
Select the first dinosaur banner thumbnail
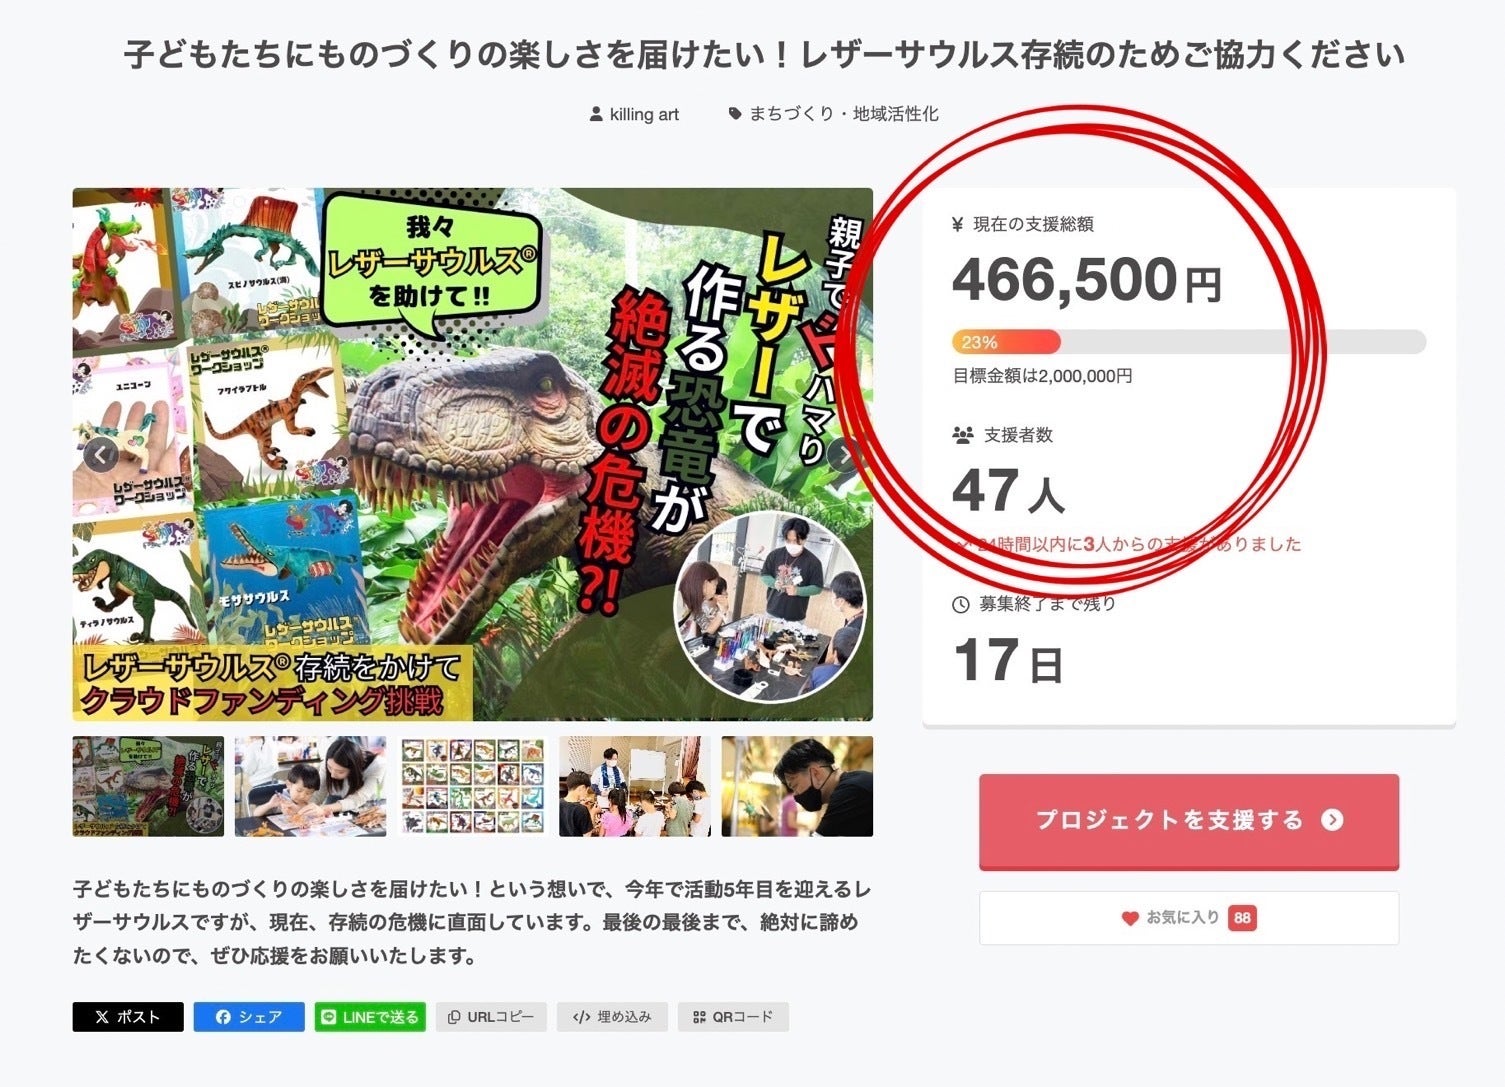pyautogui.click(x=148, y=786)
